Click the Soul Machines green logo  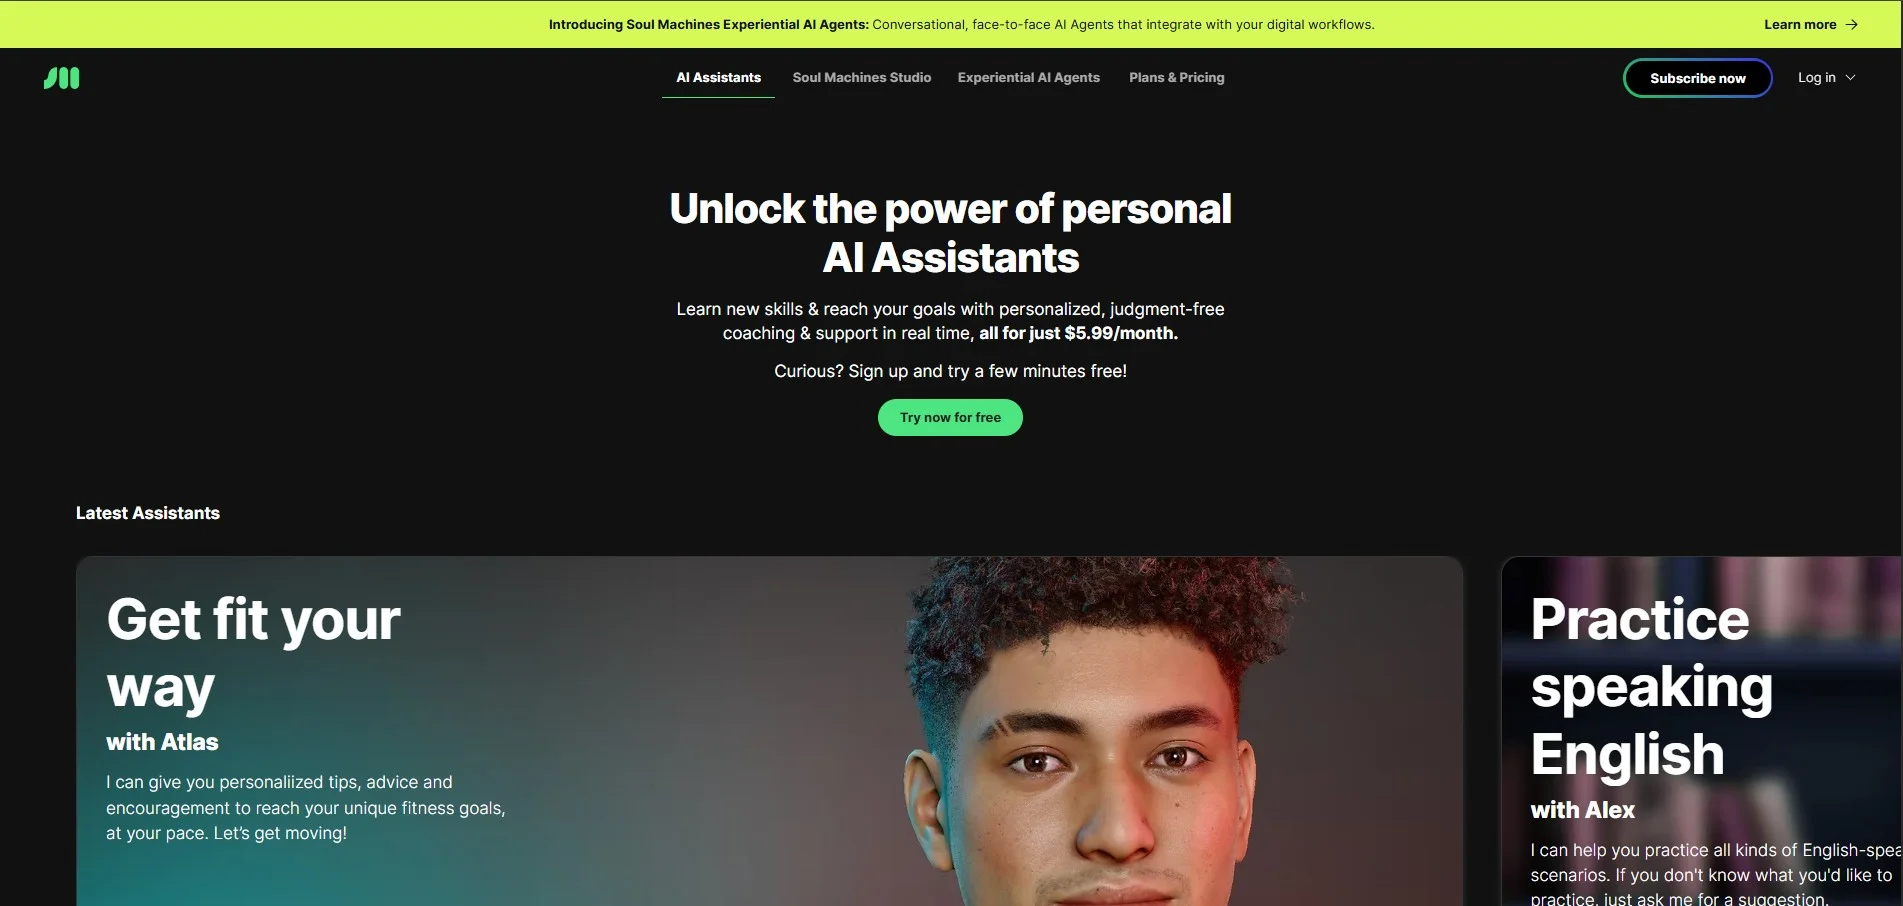[61, 78]
